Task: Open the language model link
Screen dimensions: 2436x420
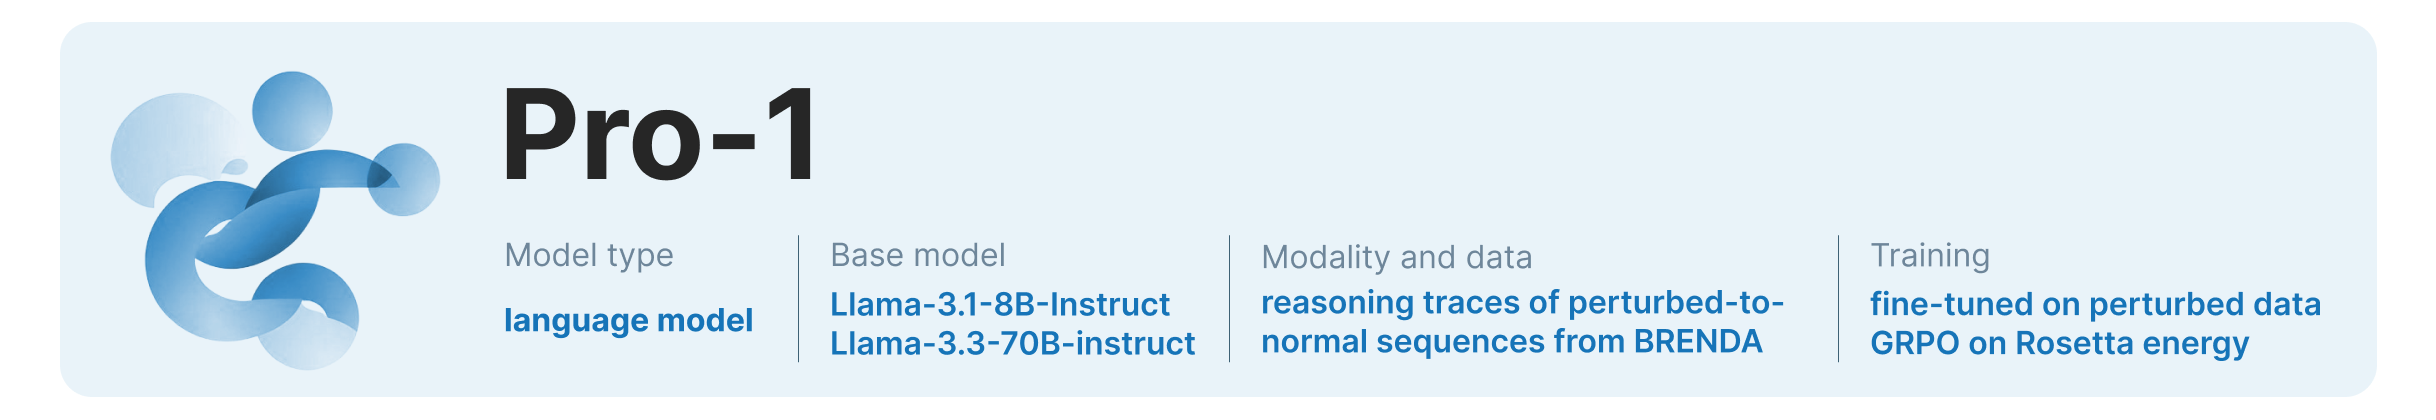Action: pyautogui.click(x=628, y=320)
